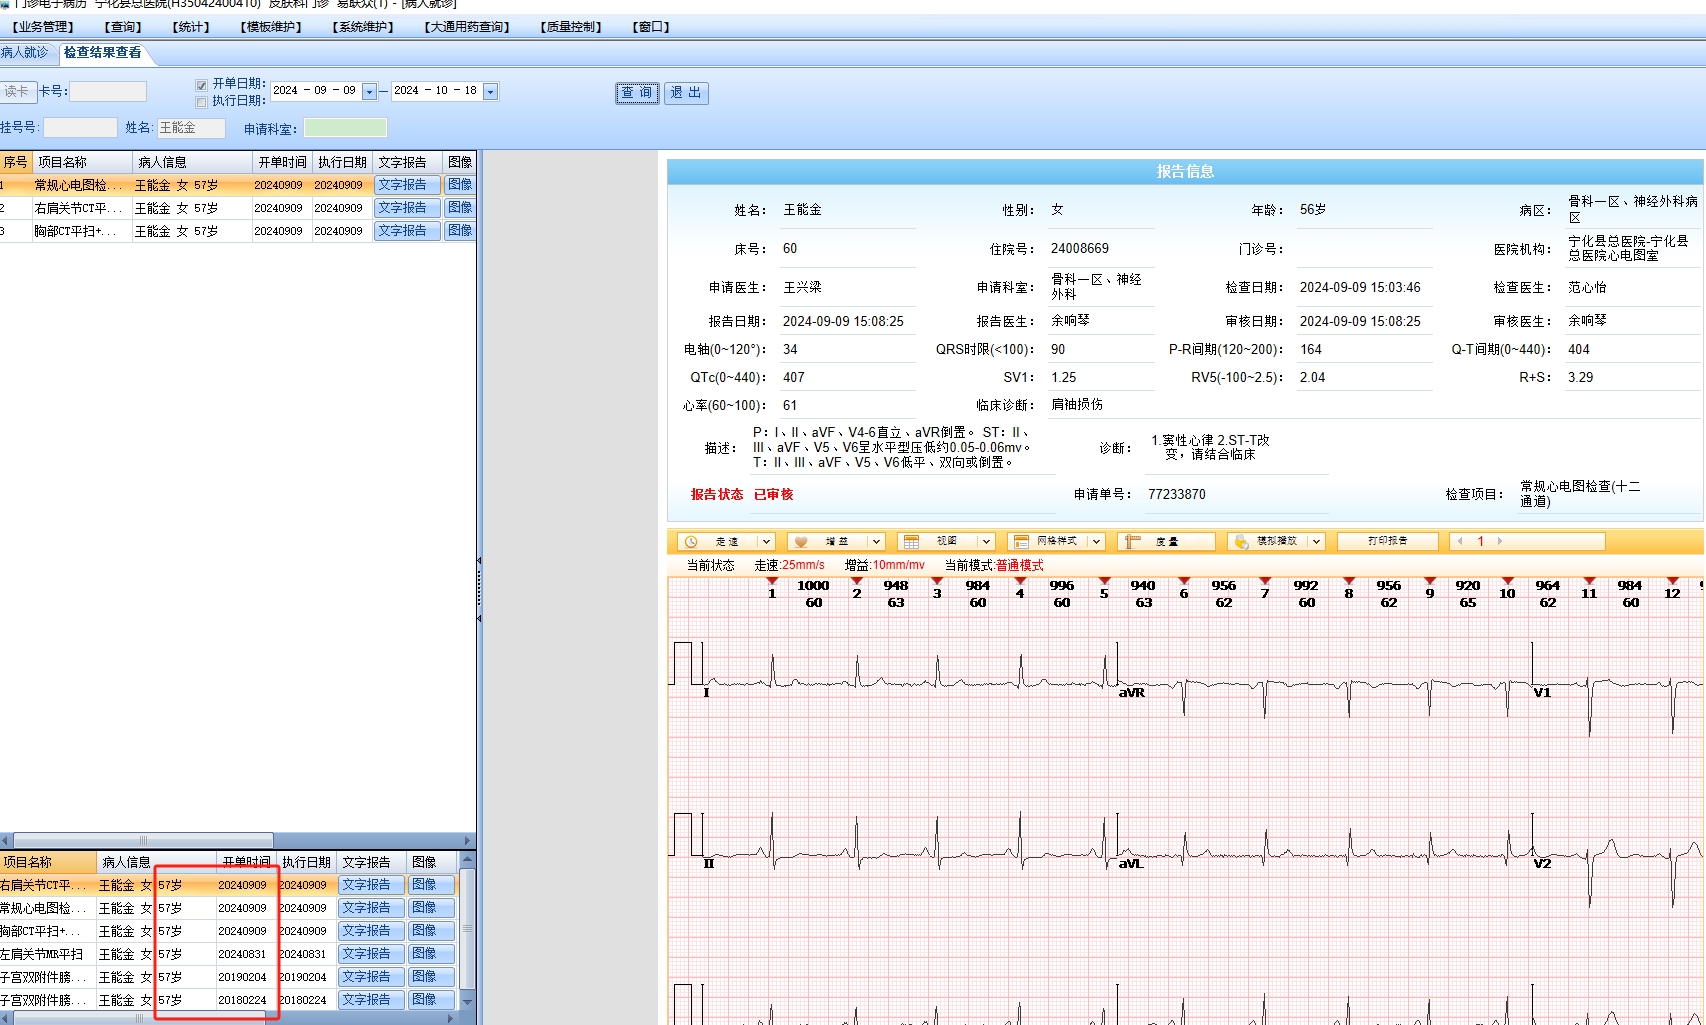1706x1025 pixels.
Task: Click the 网格样式 grid style icon
Action: (x=1021, y=542)
